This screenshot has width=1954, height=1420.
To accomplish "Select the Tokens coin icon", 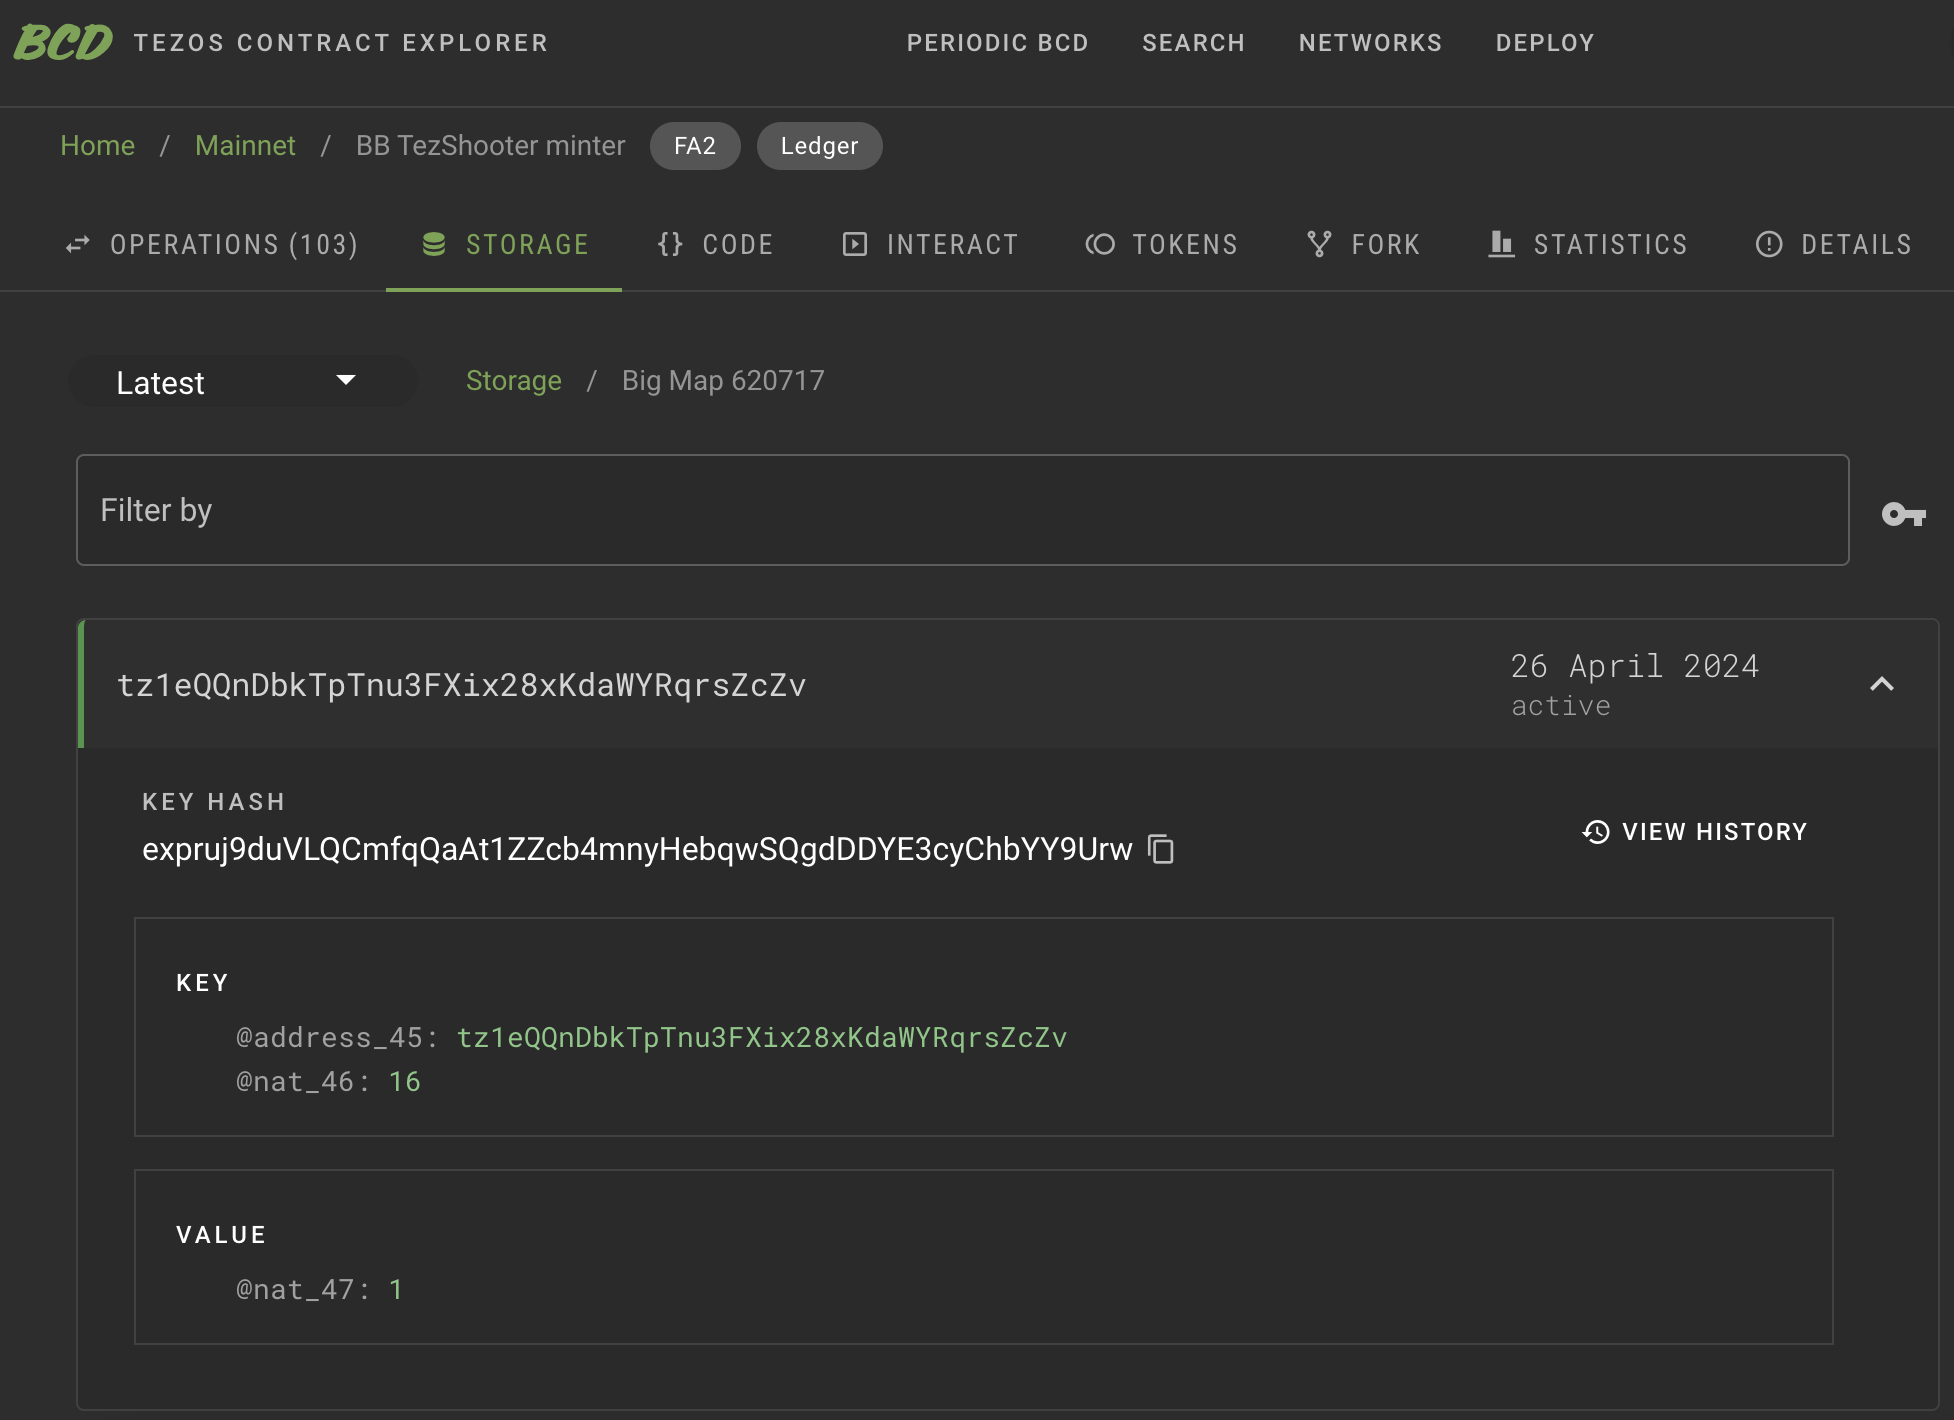I will [1100, 244].
